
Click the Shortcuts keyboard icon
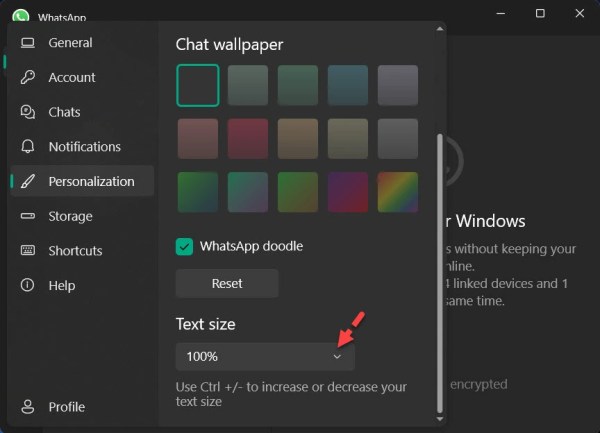(28, 251)
